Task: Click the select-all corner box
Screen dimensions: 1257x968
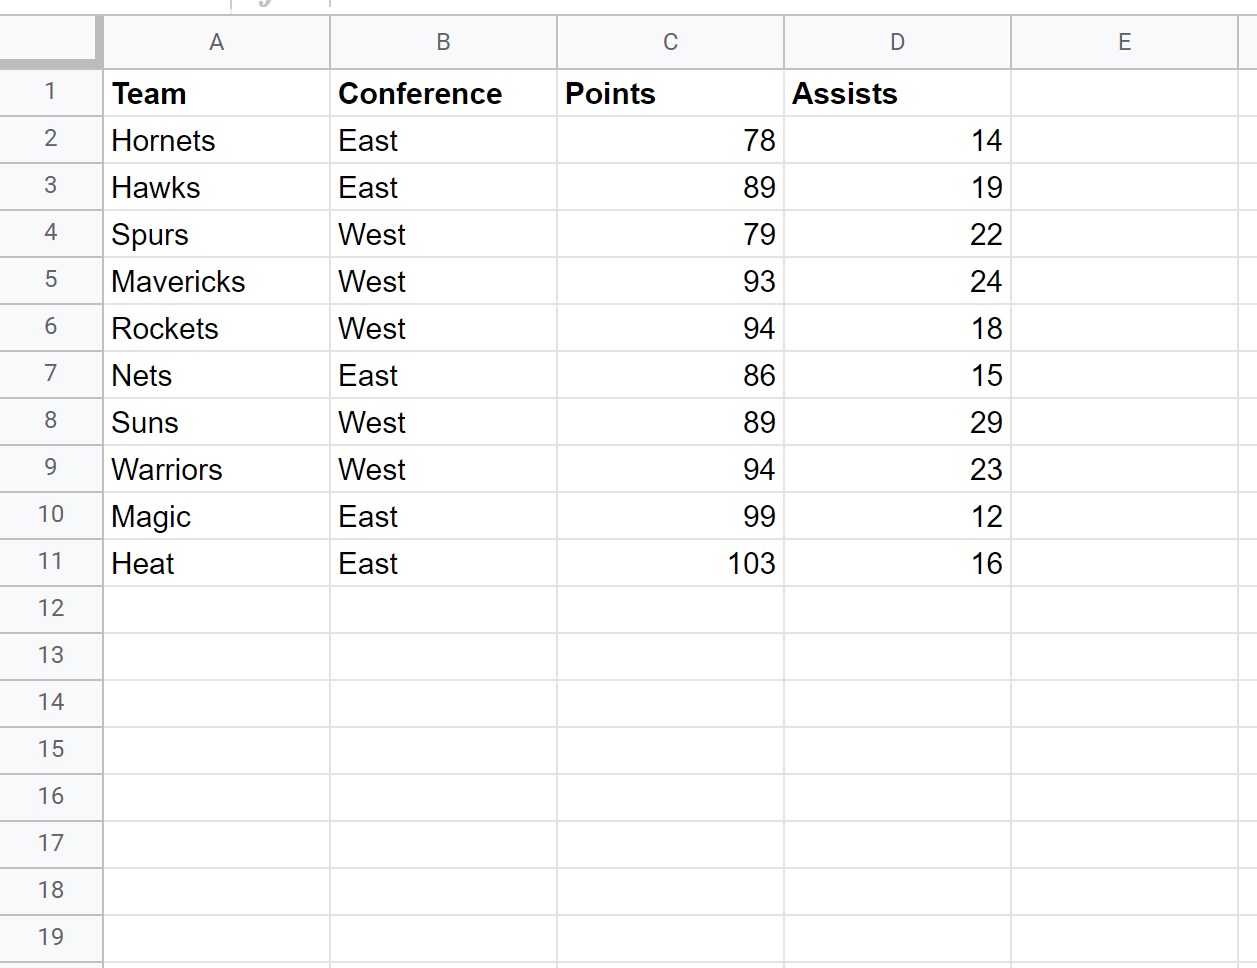Action: (x=50, y=42)
